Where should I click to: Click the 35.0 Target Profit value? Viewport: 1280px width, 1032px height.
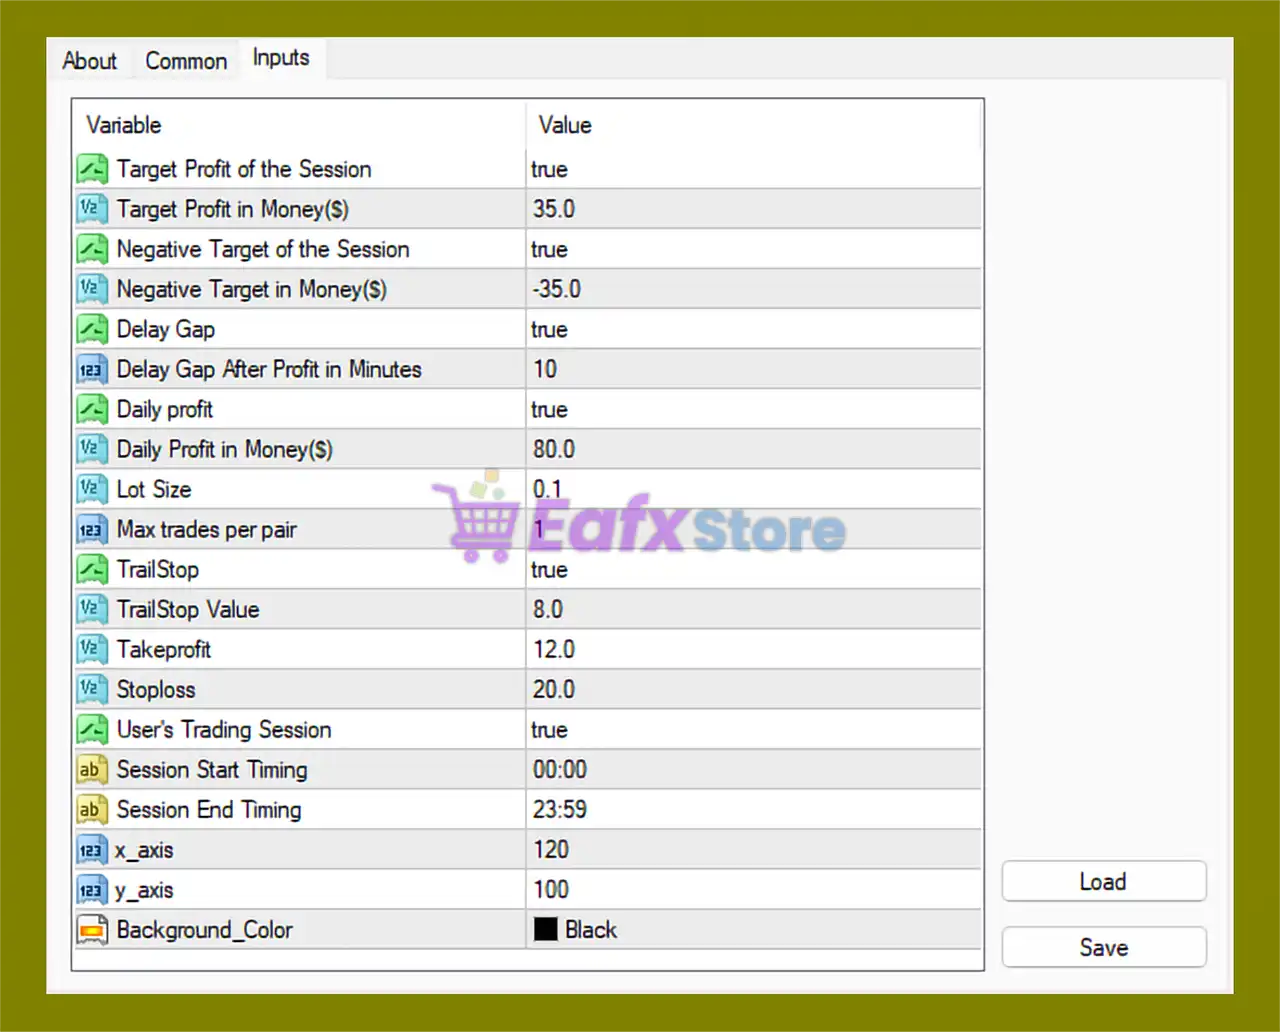554,209
